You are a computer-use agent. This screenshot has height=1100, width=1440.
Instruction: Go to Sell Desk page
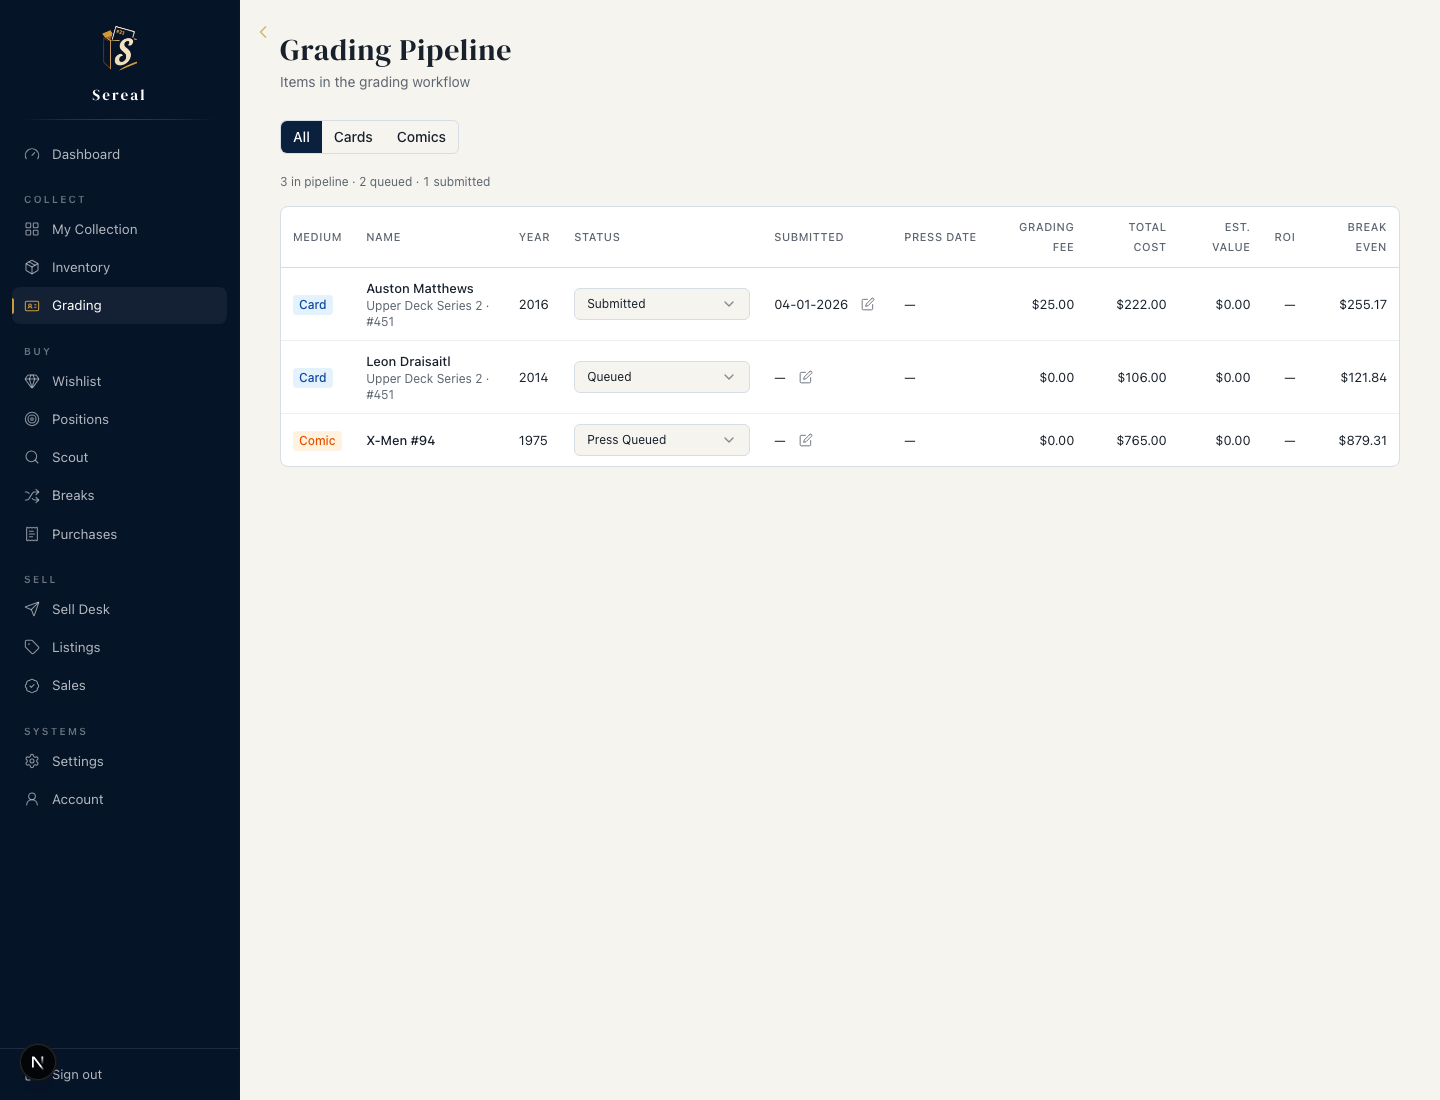[119, 609]
